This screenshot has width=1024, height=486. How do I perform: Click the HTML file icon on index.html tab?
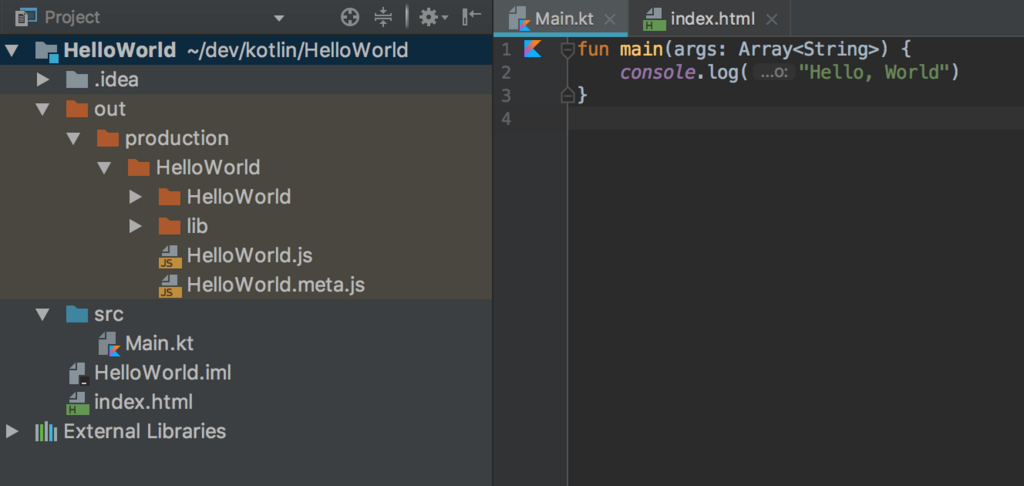pyautogui.click(x=654, y=20)
